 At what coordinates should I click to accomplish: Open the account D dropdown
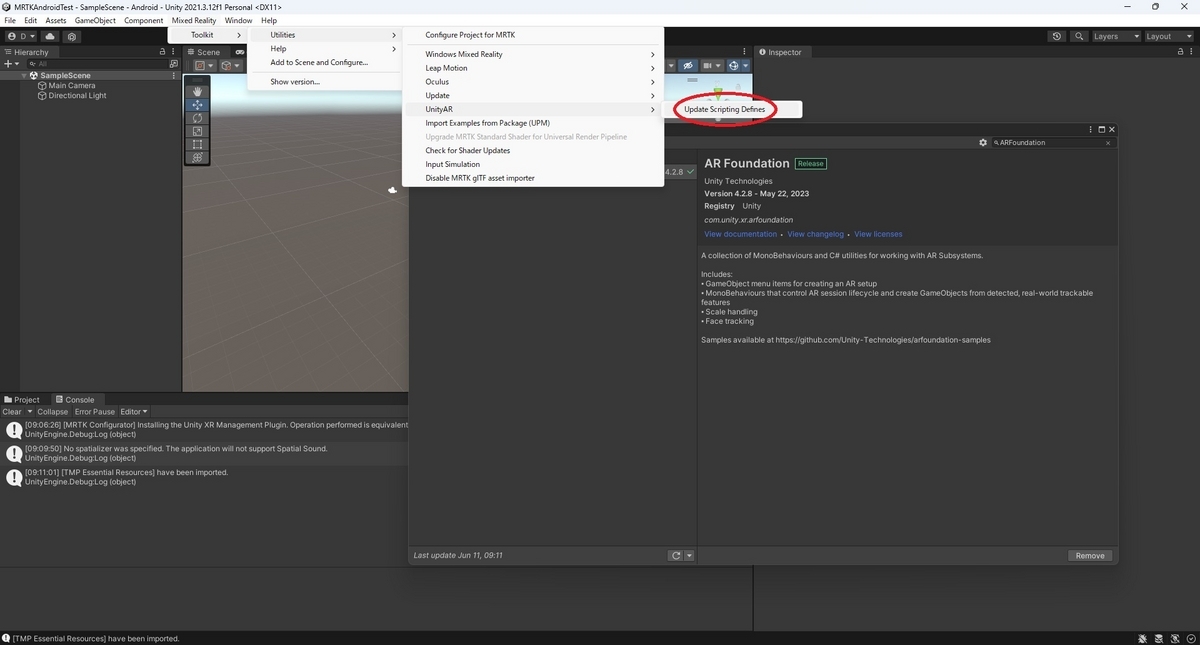[x=20, y=36]
